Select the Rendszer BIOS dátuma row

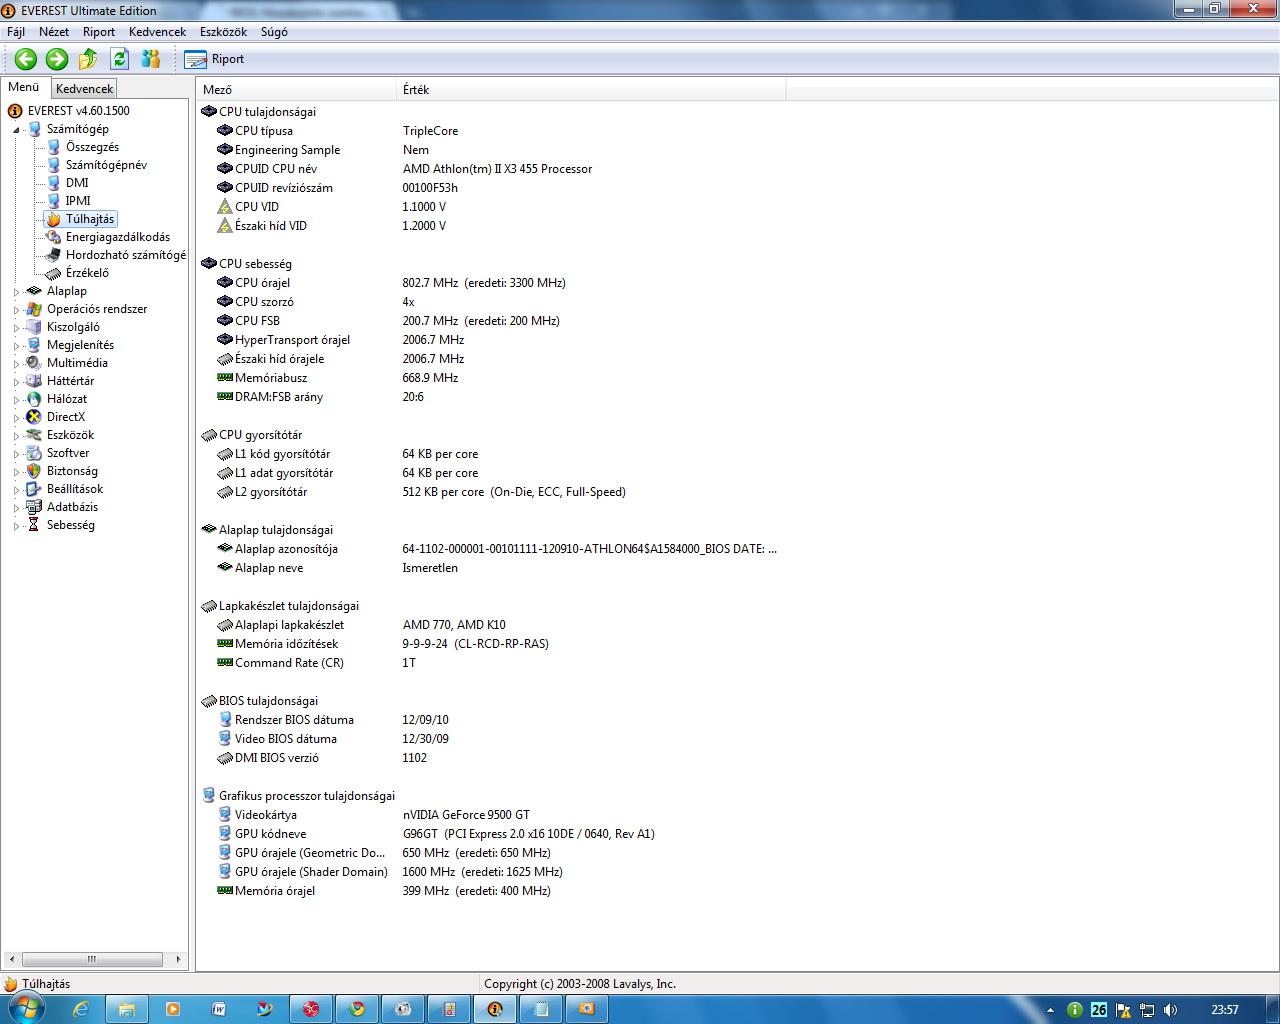click(490, 720)
